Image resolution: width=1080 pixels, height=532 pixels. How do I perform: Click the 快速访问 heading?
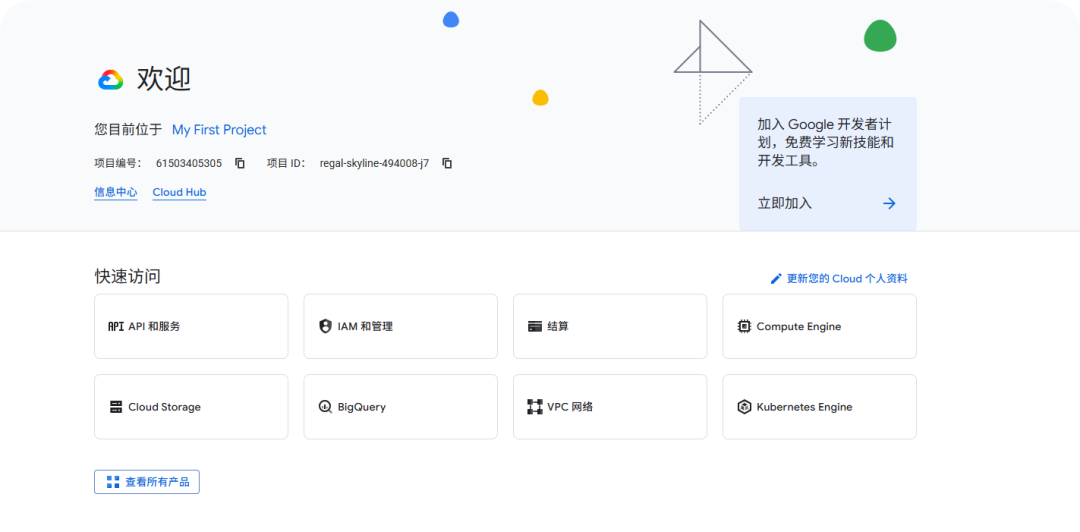pyautogui.click(x=127, y=277)
